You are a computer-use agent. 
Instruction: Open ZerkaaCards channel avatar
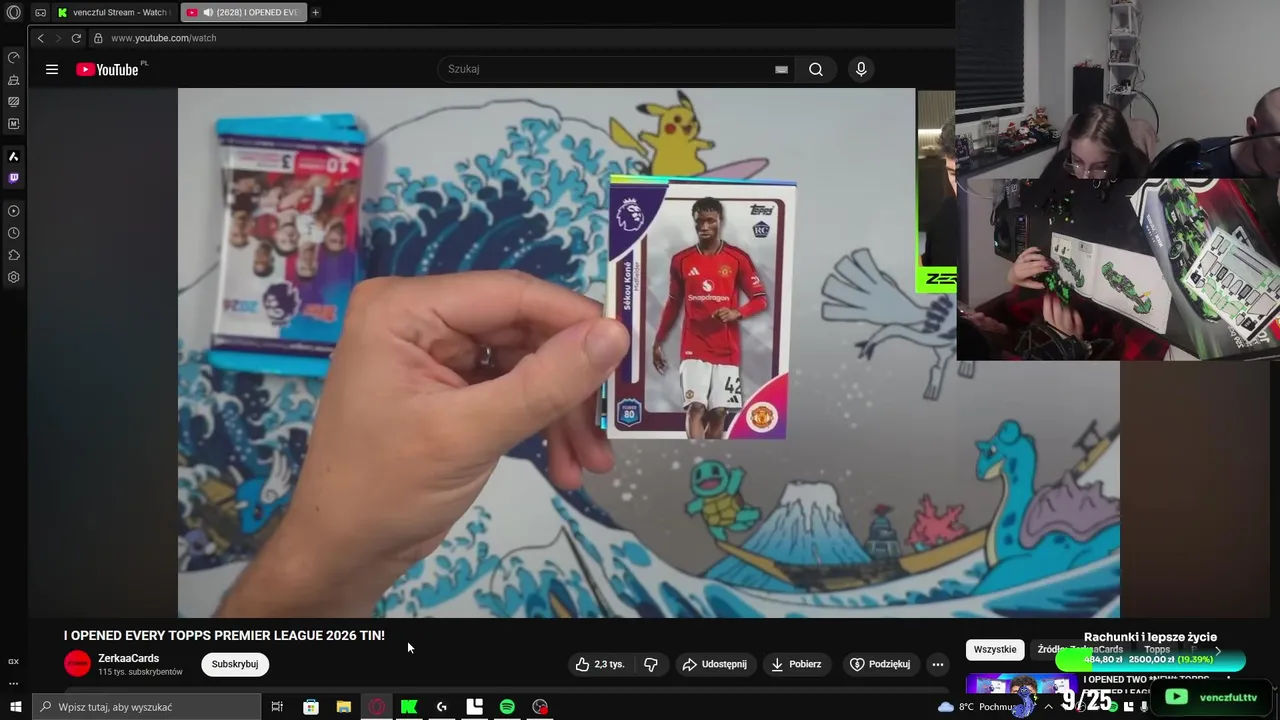point(77,664)
